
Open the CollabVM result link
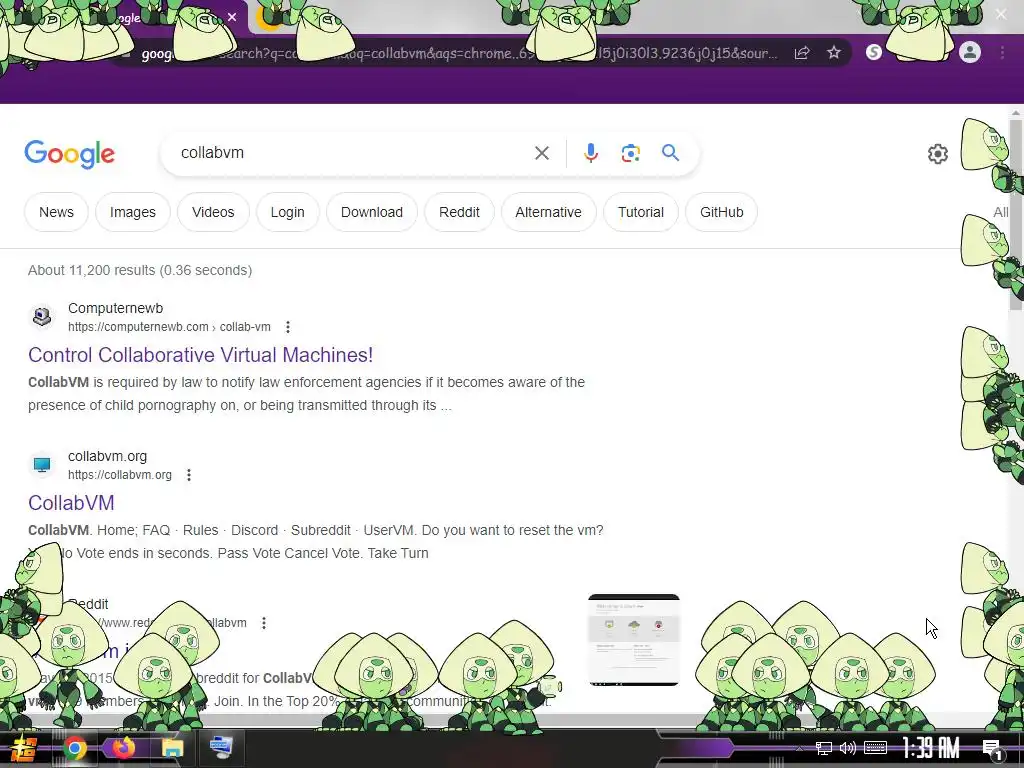click(71, 503)
